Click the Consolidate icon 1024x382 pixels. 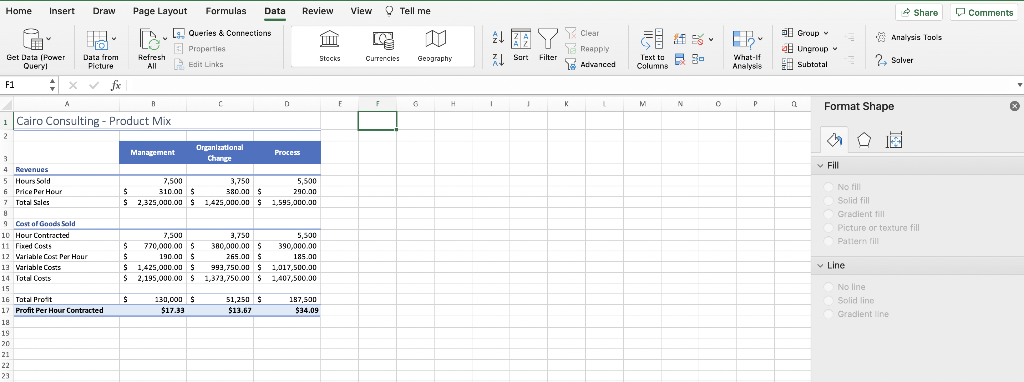pos(697,60)
